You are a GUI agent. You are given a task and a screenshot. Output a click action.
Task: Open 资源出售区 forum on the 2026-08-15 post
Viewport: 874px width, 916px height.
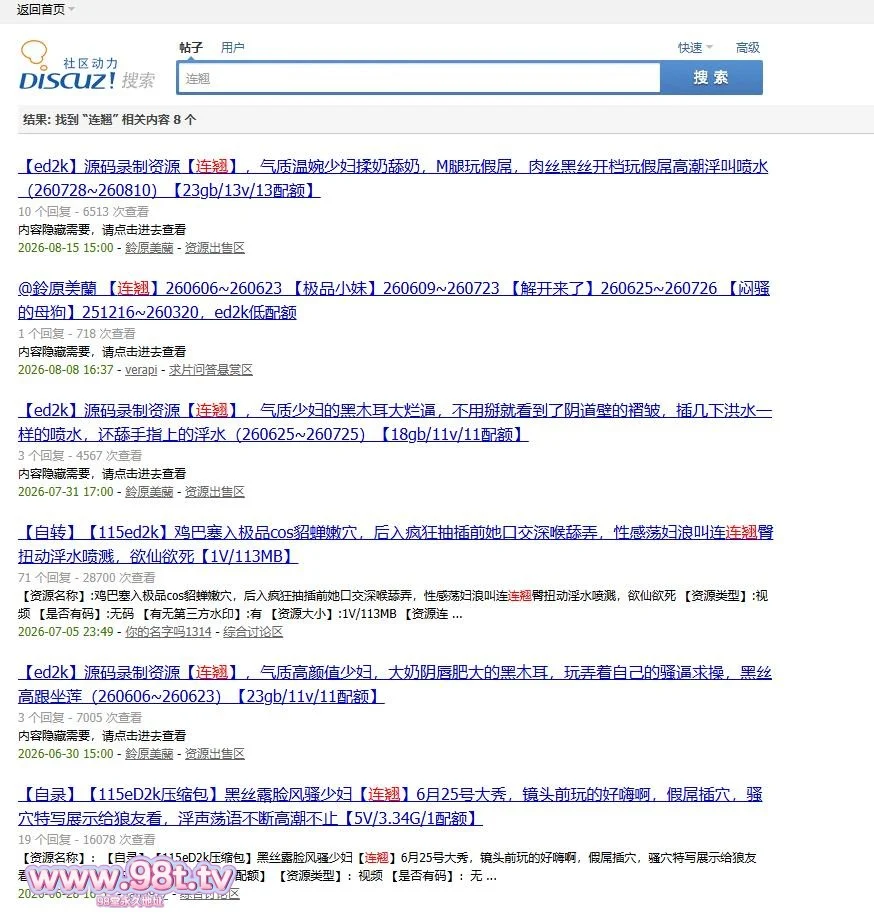click(214, 248)
